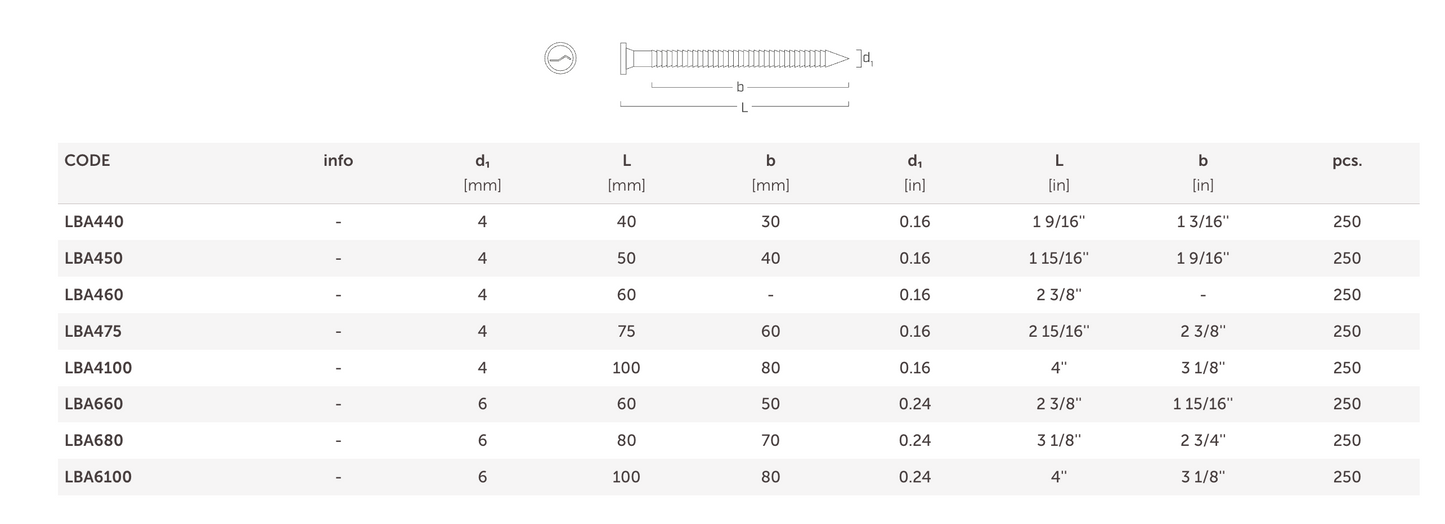
Task: Click the 2 15/16'' length cell
Action: click(1059, 331)
